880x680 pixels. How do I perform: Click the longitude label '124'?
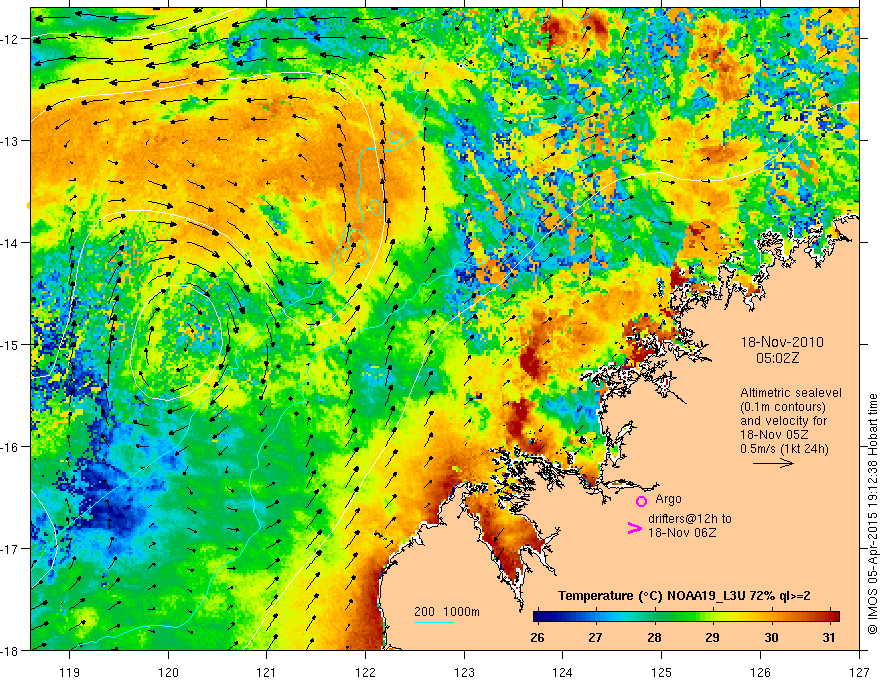tap(562, 672)
